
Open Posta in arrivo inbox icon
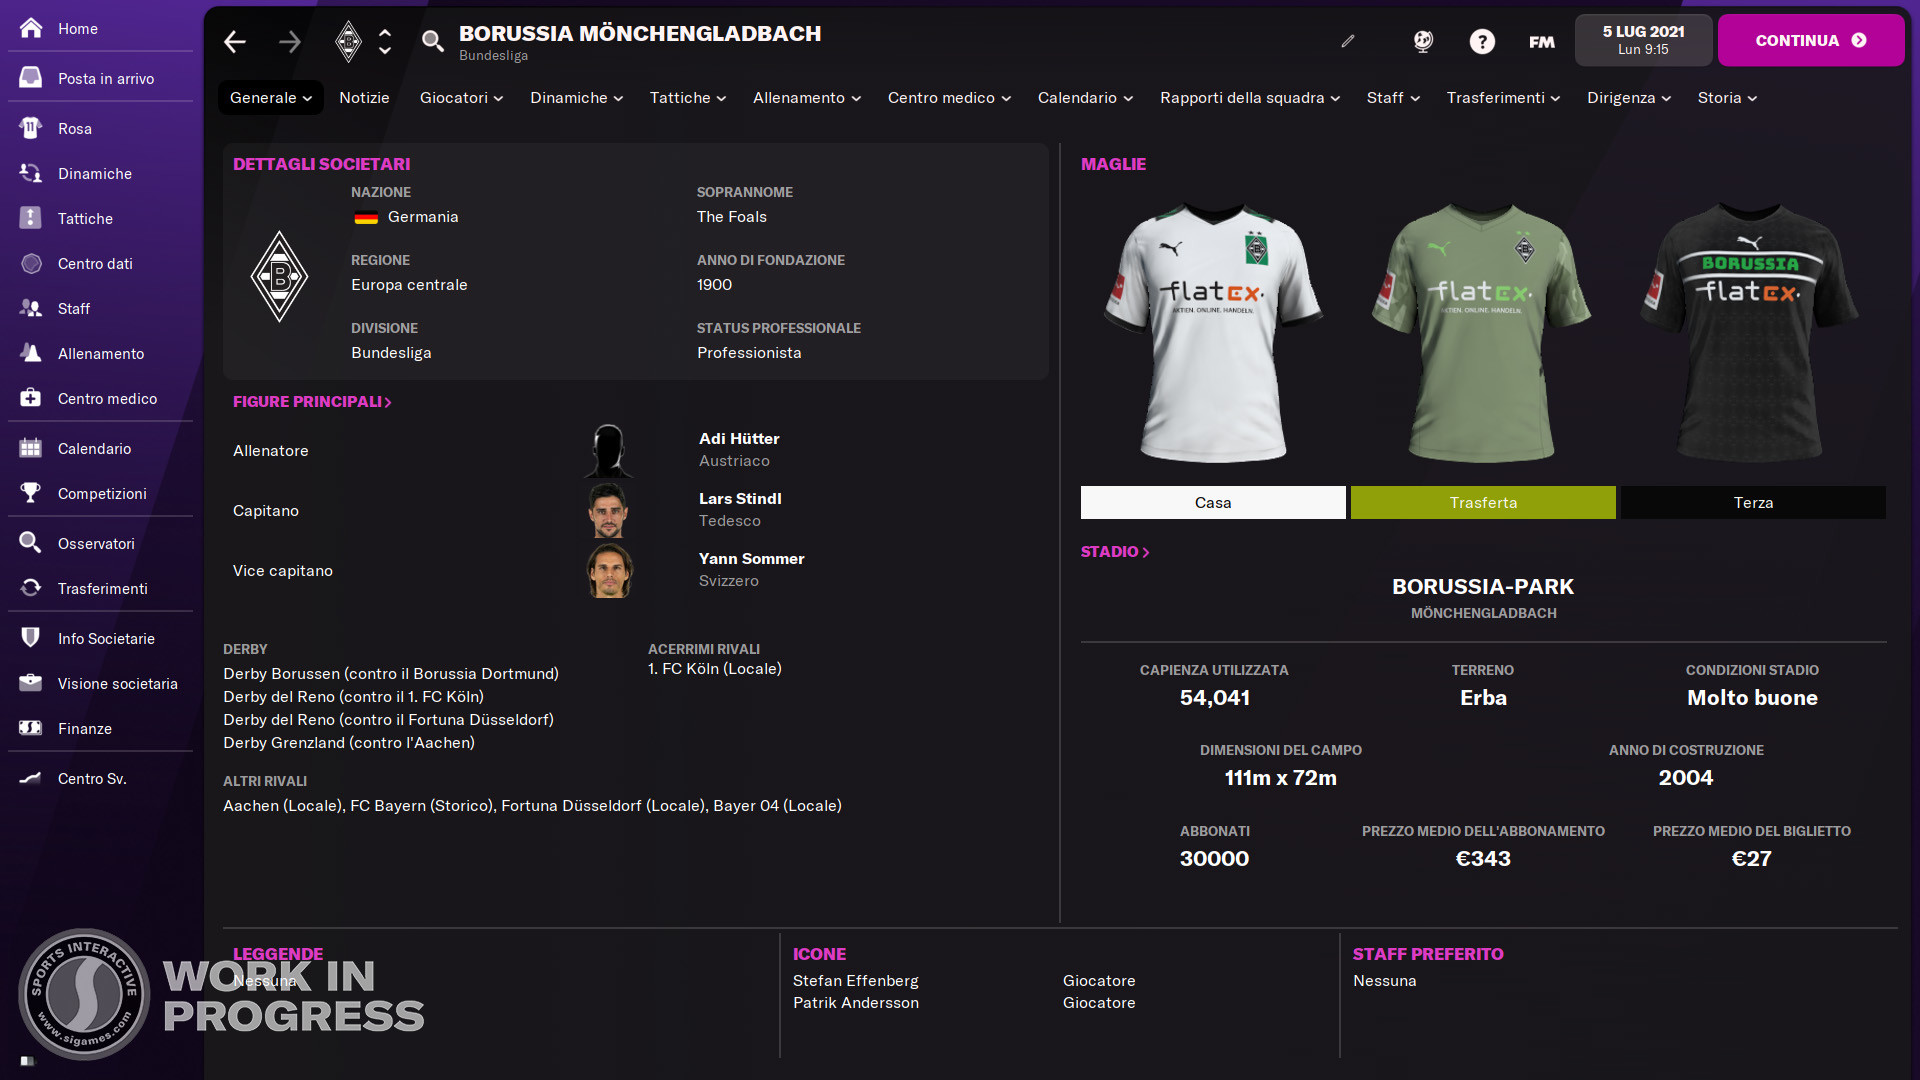pyautogui.click(x=31, y=78)
